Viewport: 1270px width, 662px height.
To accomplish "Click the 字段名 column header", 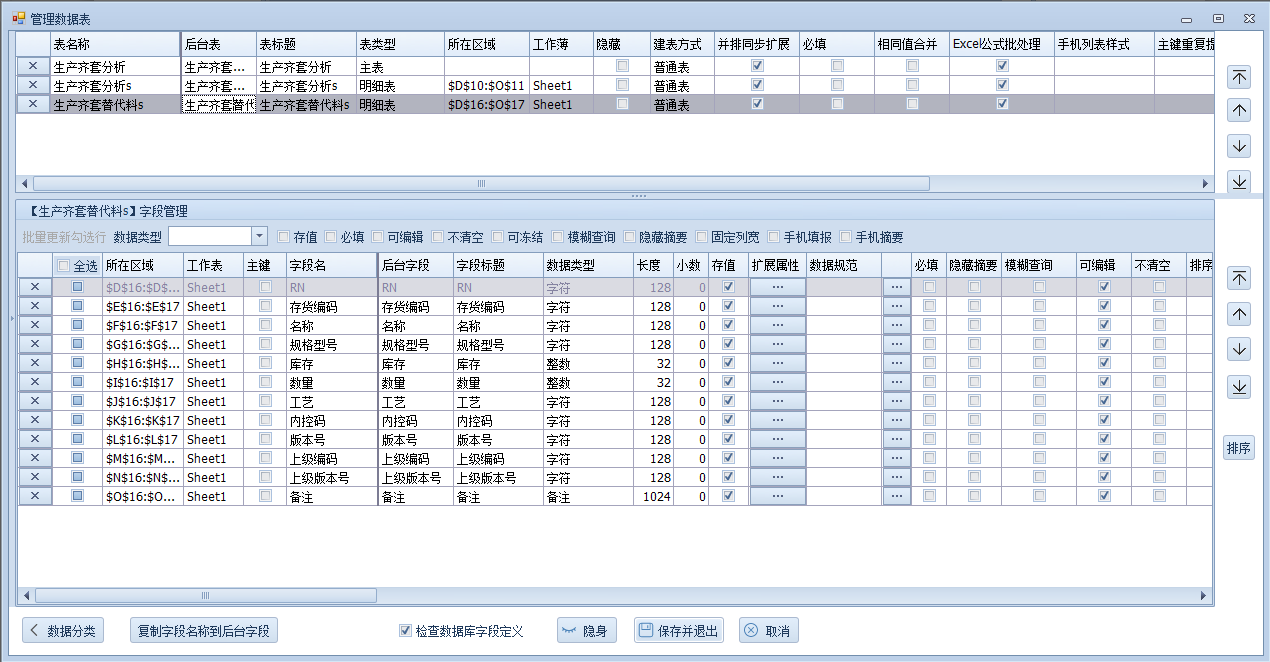I will [330, 266].
